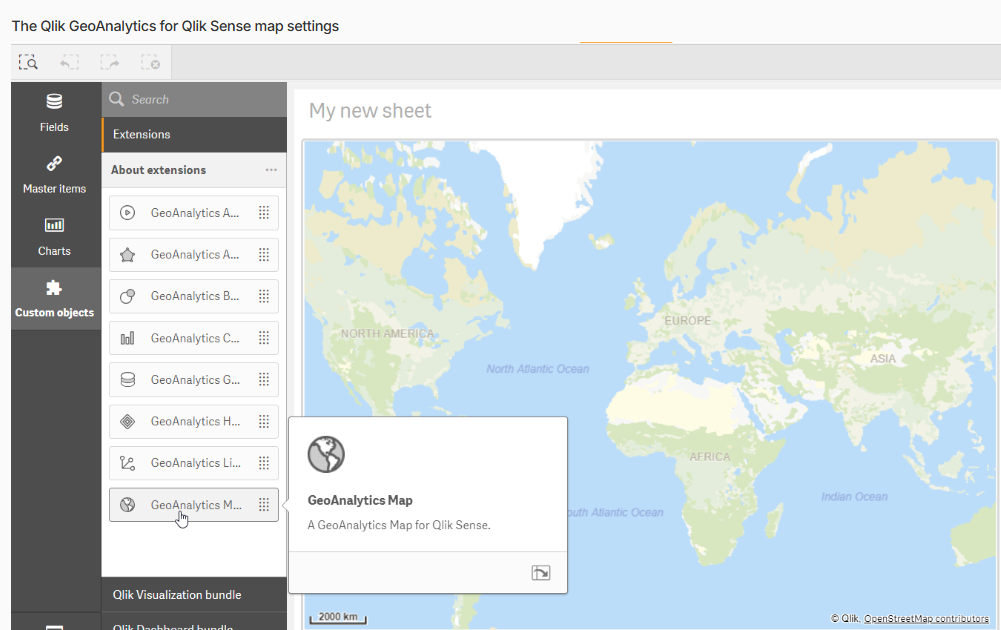Click into the extensions Search field

tap(200, 99)
